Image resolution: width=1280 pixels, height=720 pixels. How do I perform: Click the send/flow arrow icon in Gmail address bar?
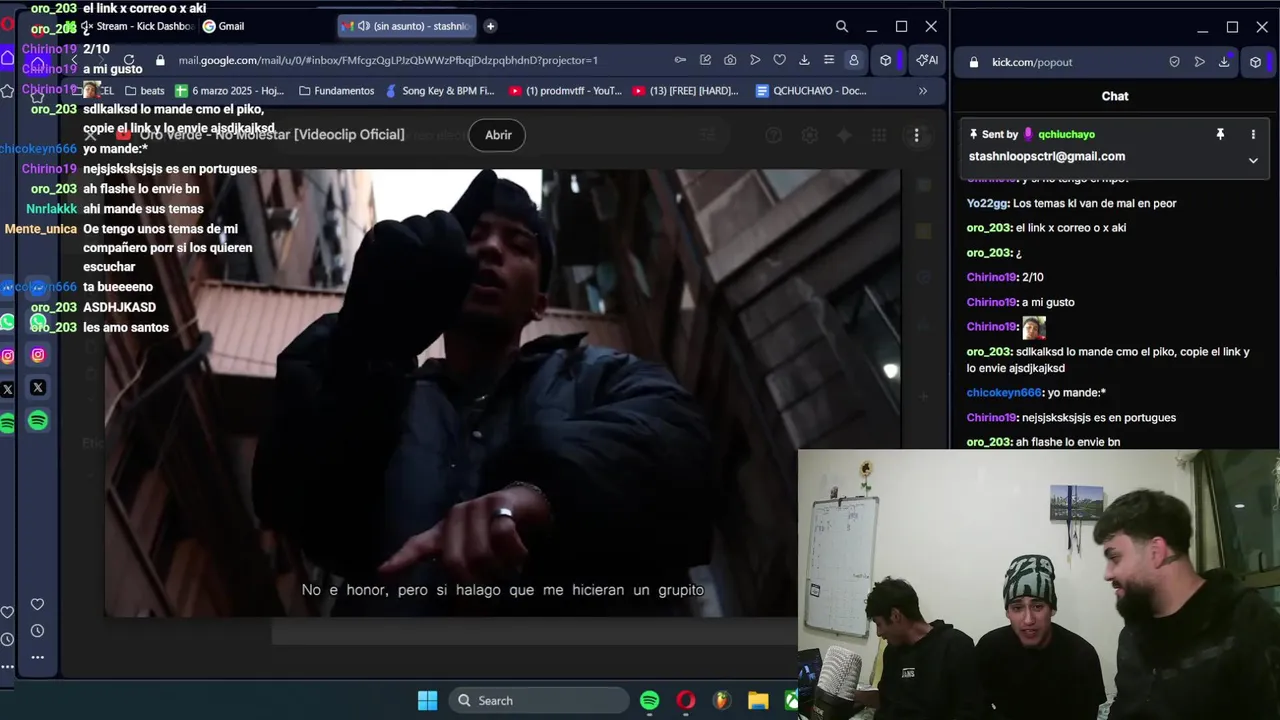(755, 60)
